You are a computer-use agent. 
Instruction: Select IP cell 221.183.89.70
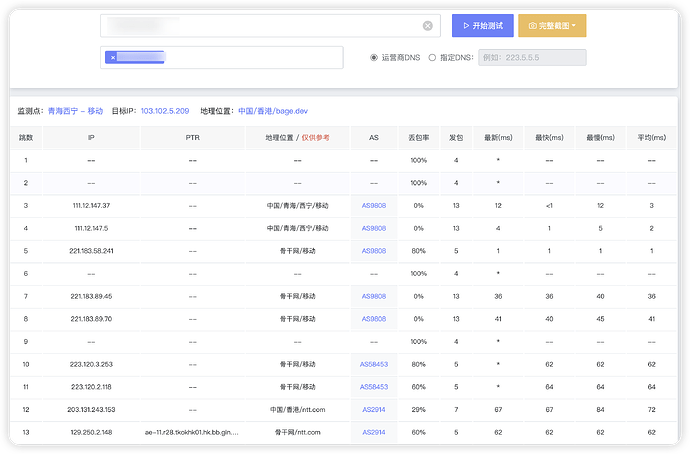coord(91,319)
